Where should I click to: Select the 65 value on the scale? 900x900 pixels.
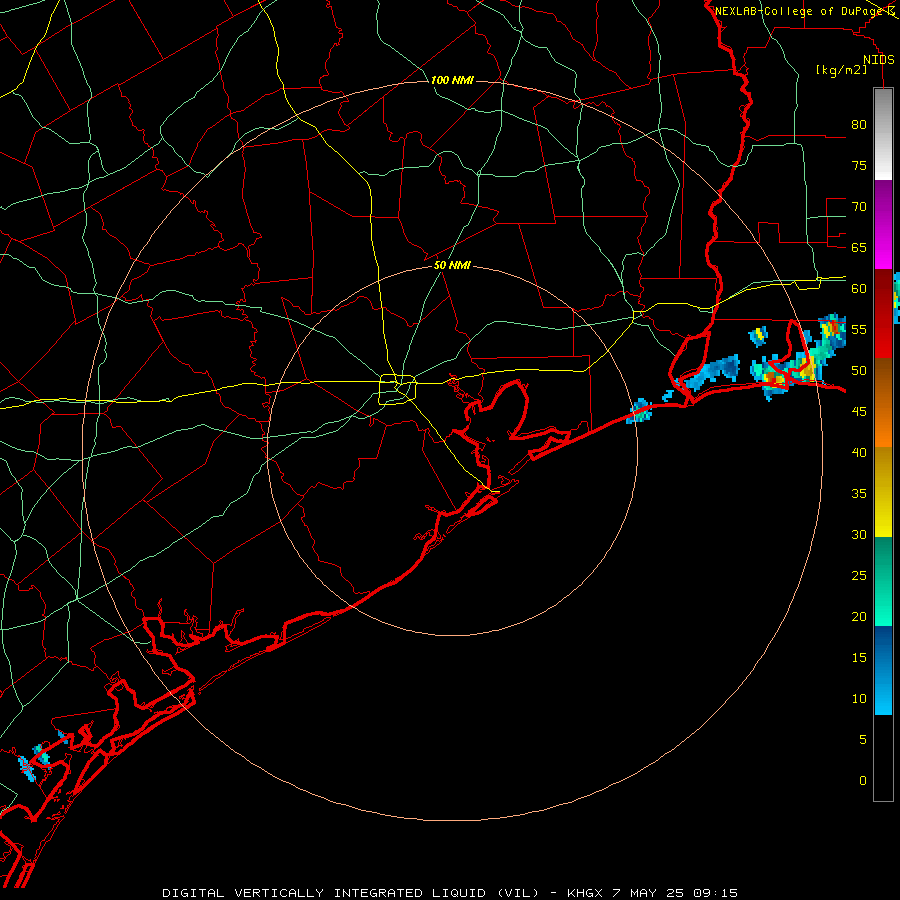click(859, 247)
